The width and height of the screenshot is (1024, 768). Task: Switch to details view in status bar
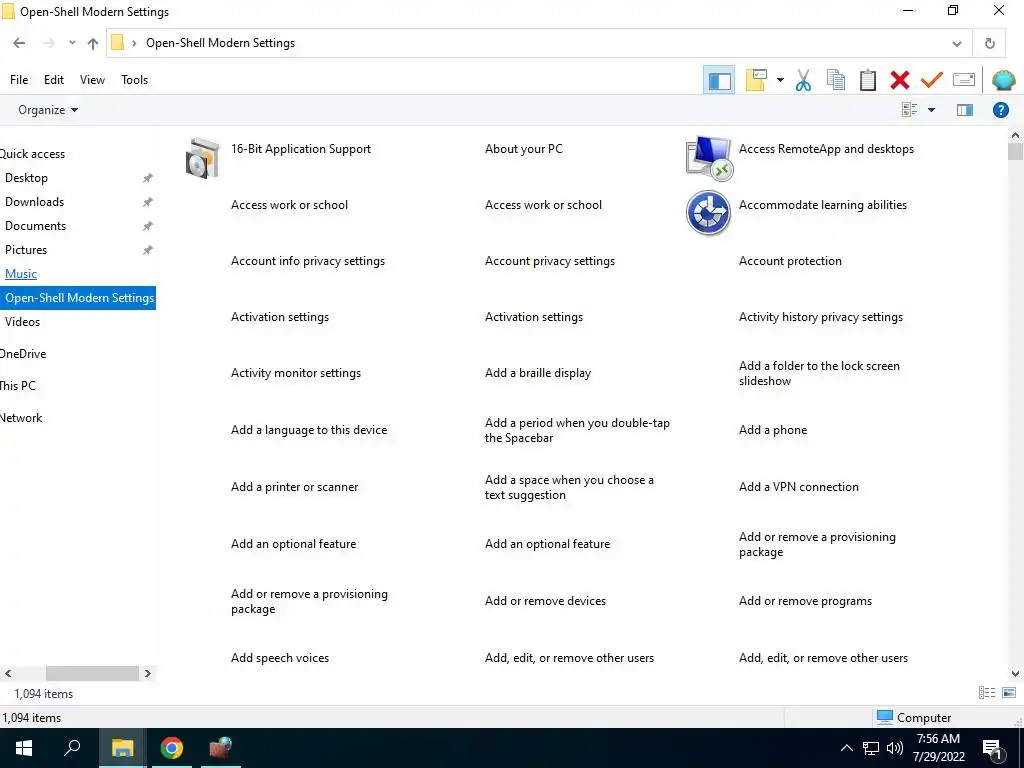point(987,693)
